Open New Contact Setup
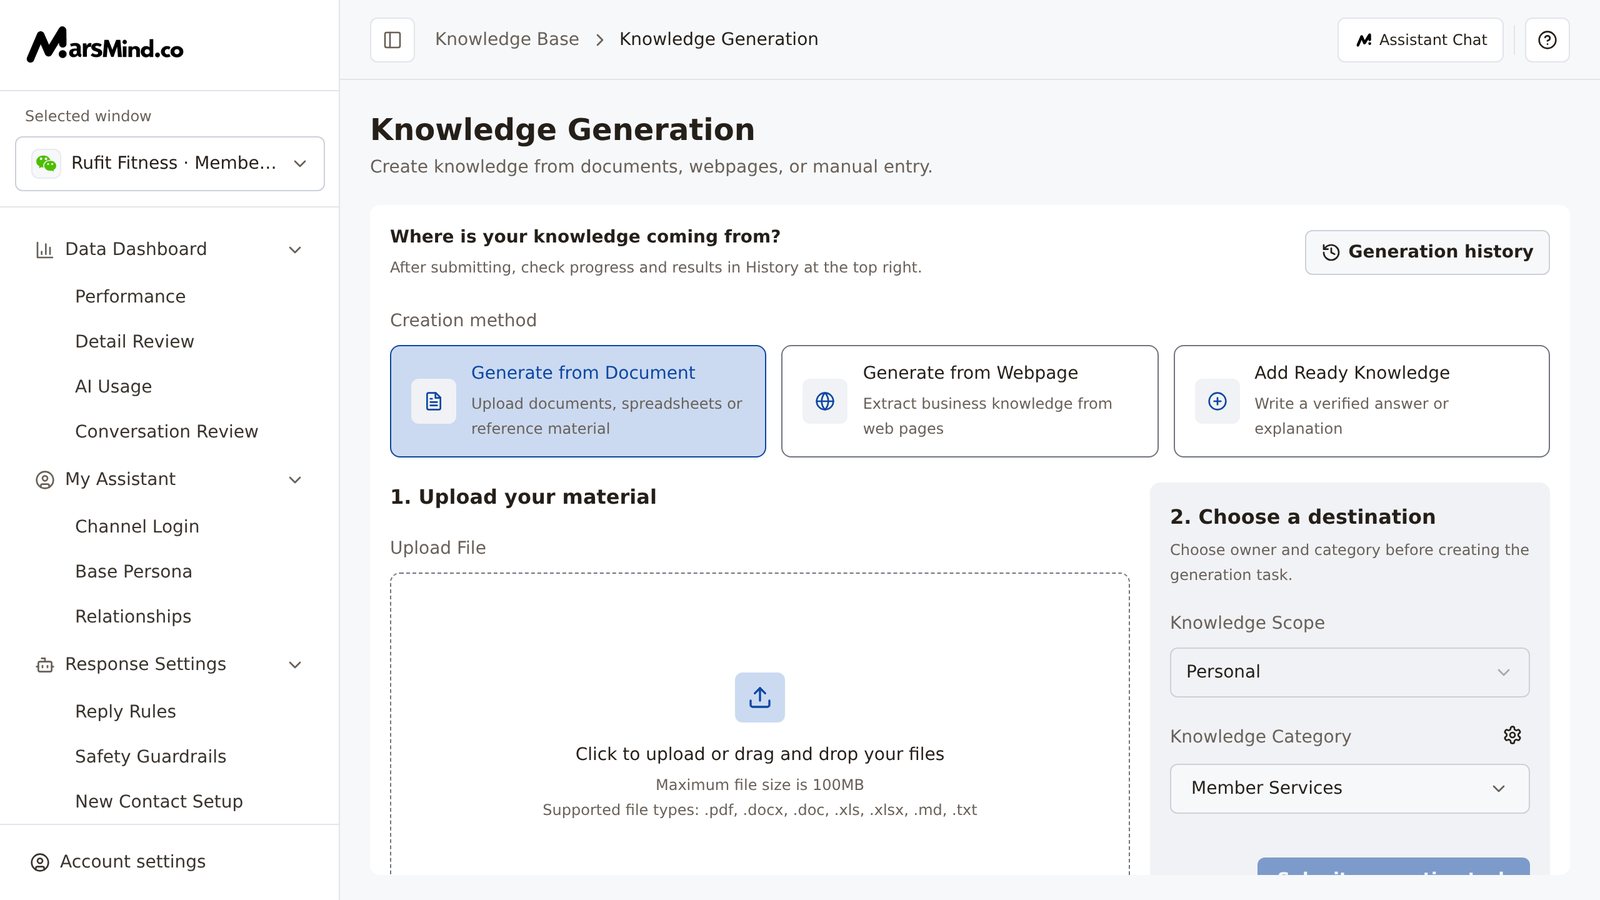The image size is (1600, 900). coord(159,801)
